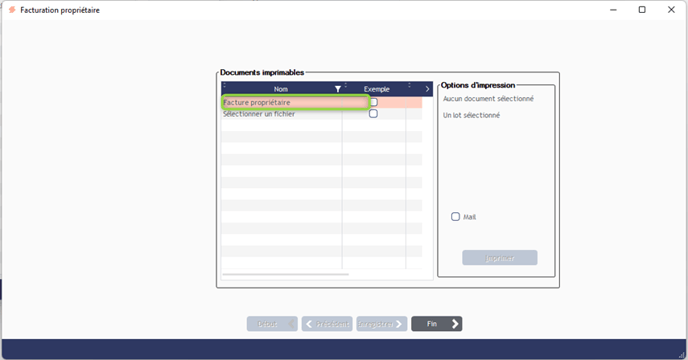
Task: Sort by the Nom column header
Action: (x=281, y=89)
